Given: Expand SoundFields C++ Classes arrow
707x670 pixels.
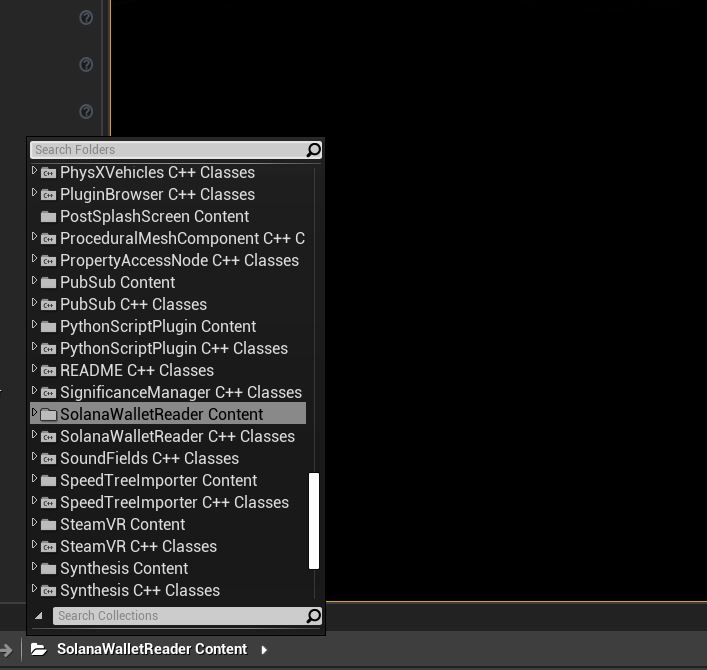Looking at the screenshot, I should (x=34, y=456).
